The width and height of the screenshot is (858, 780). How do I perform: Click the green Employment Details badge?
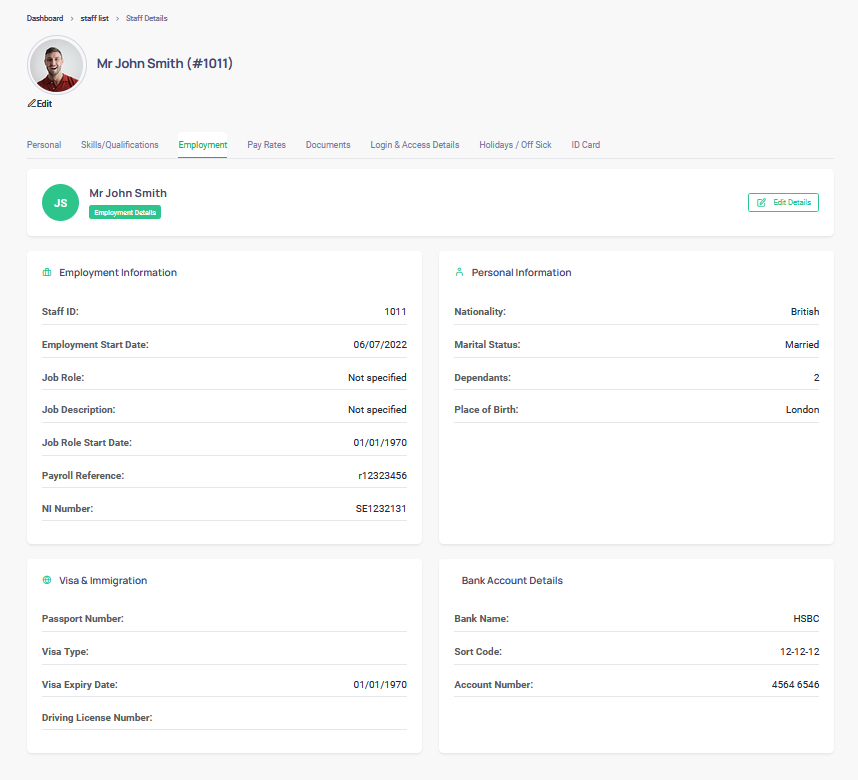(124, 212)
